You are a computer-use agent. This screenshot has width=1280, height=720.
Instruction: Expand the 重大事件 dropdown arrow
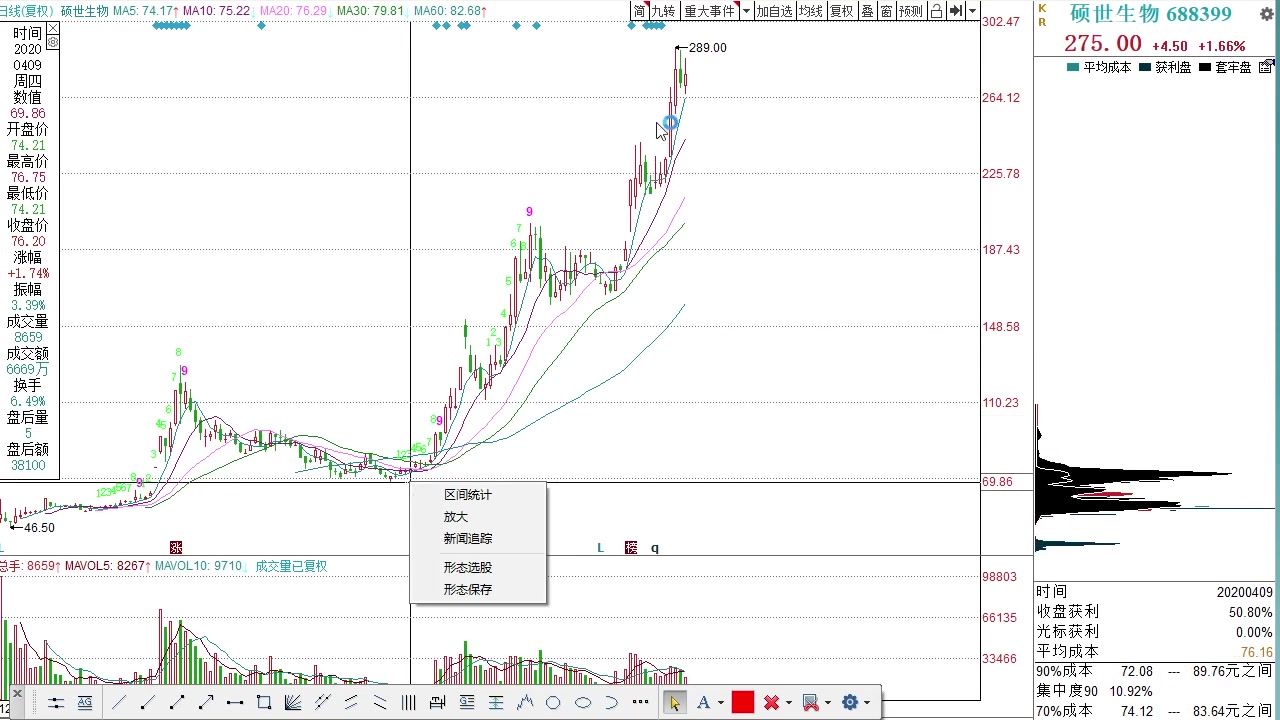pyautogui.click(x=746, y=11)
